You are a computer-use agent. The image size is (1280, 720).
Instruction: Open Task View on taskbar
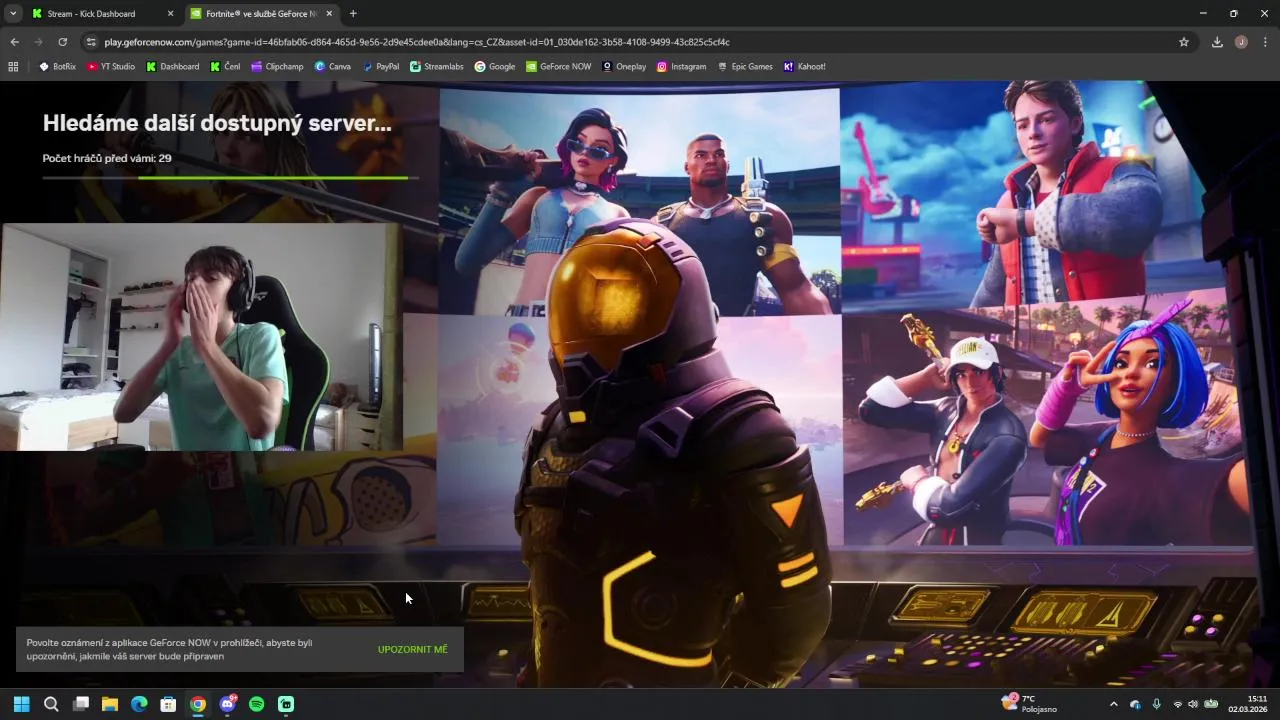pos(81,704)
